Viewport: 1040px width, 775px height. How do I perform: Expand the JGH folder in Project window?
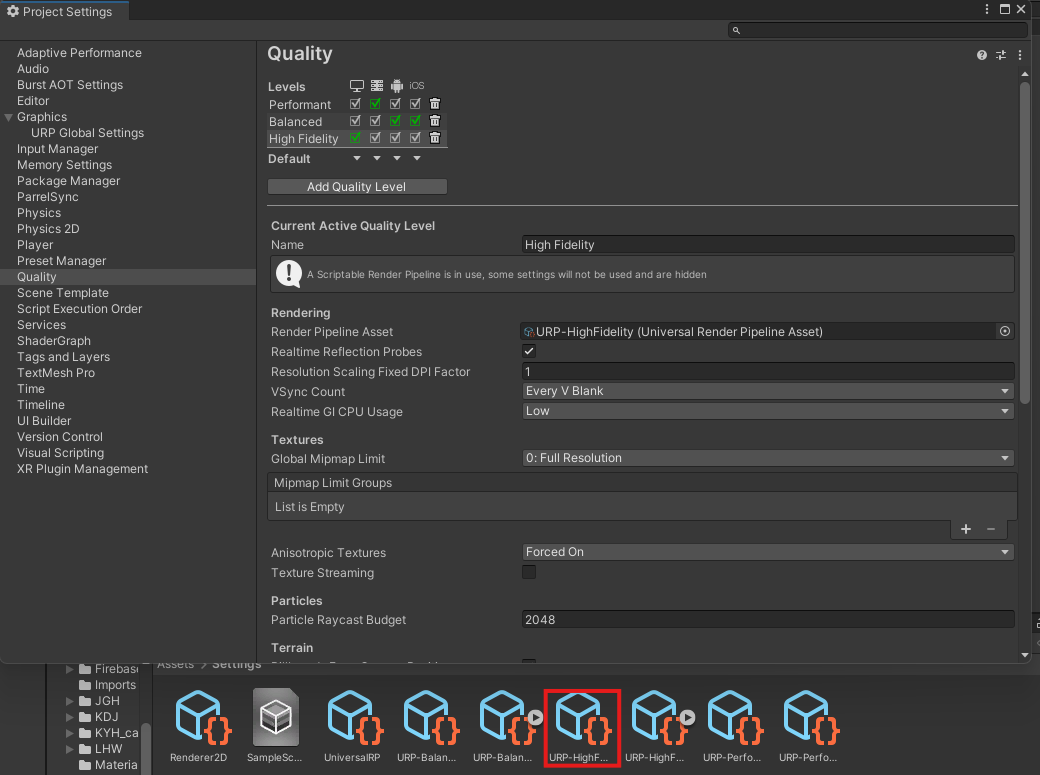(x=70, y=701)
